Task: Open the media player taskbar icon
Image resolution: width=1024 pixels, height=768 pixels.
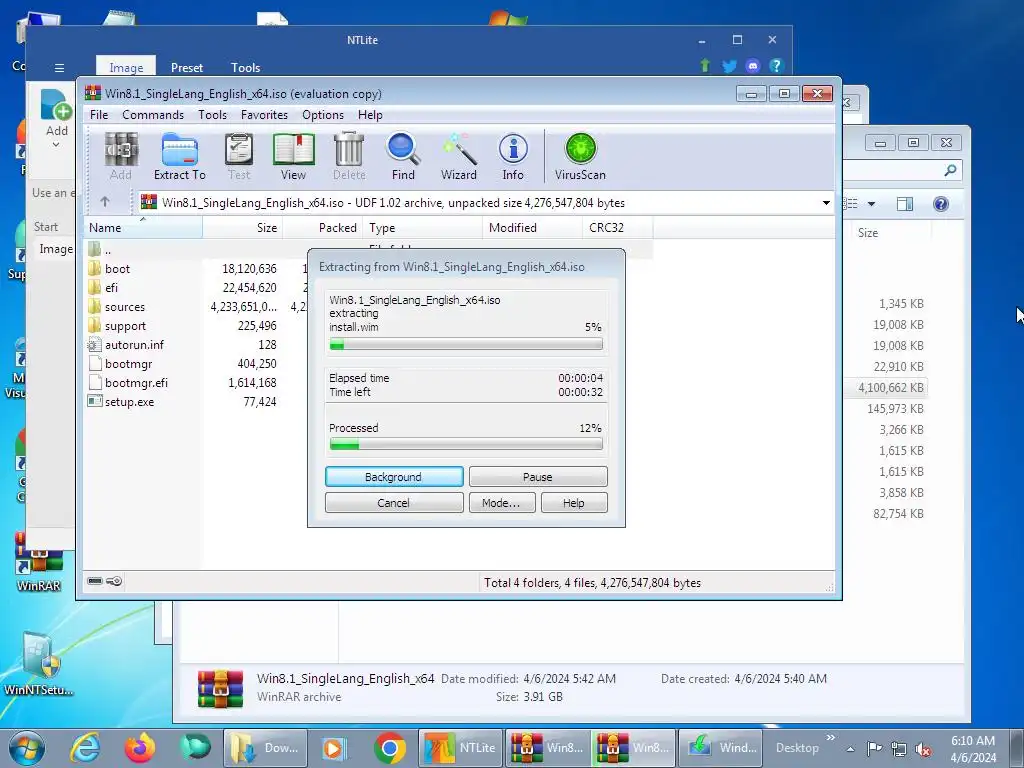Action: tap(334, 748)
